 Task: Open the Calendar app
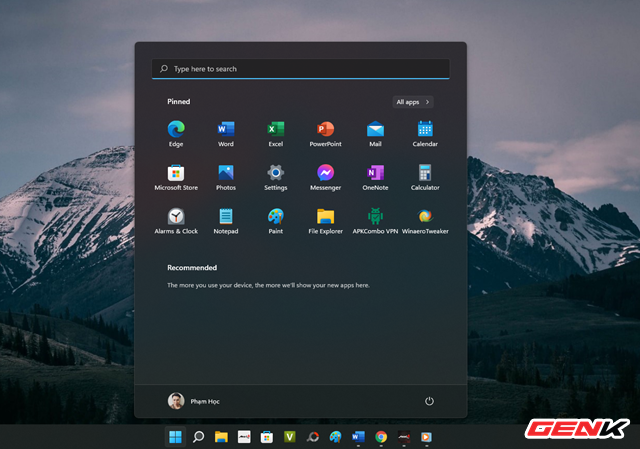point(425,133)
